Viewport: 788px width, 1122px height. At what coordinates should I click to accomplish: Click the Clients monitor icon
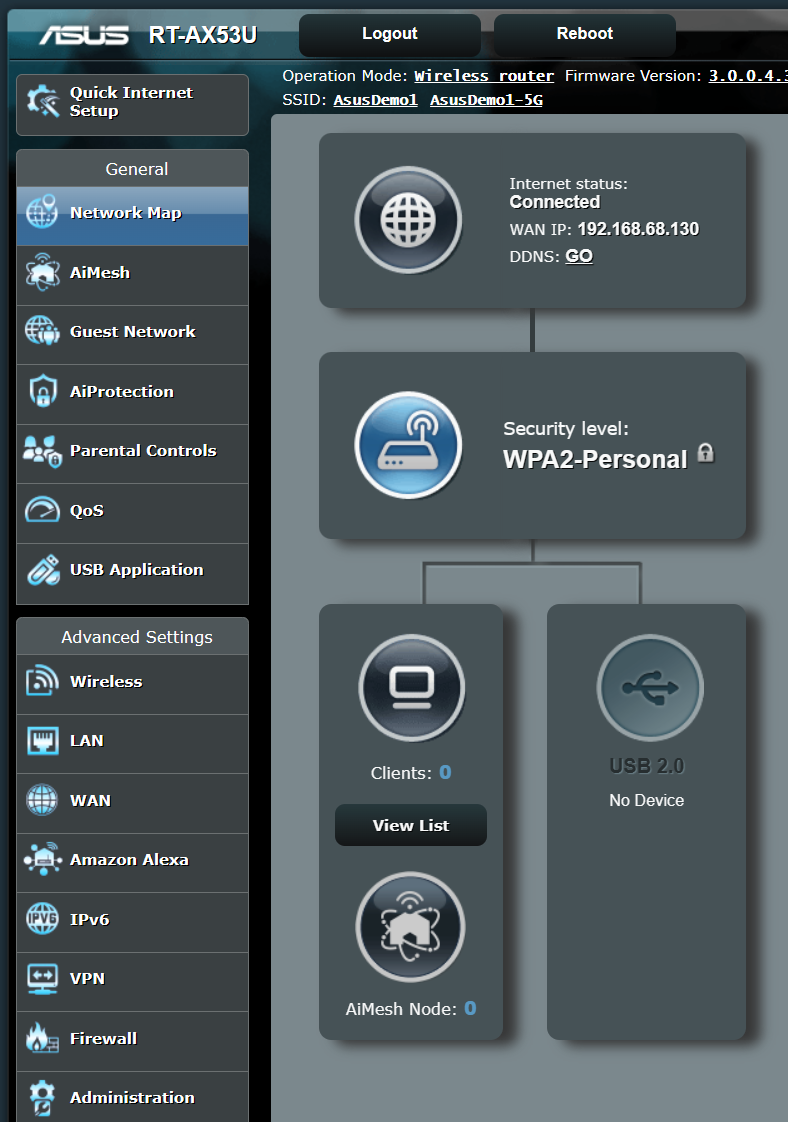(x=412, y=687)
